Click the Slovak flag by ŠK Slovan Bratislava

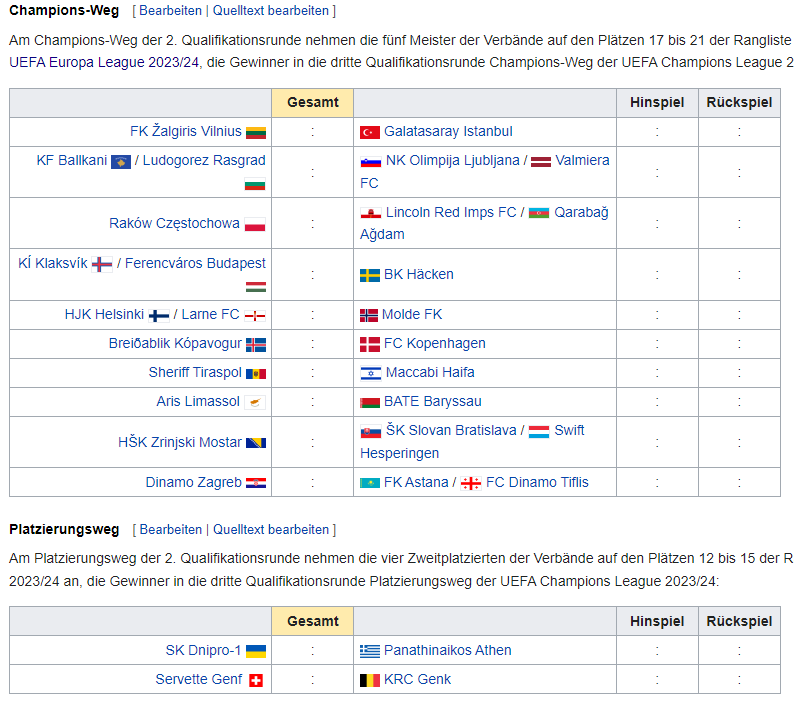coord(370,432)
